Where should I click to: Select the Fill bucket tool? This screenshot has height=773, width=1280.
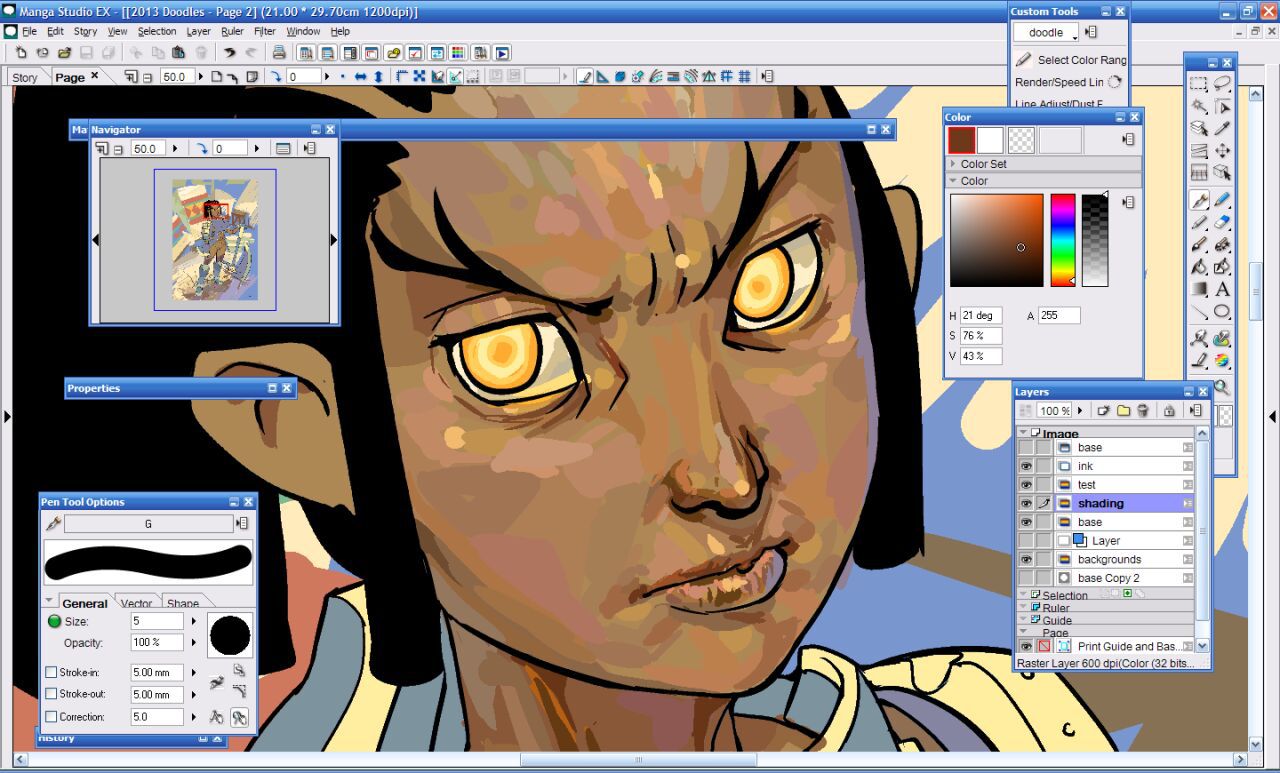click(1199, 267)
